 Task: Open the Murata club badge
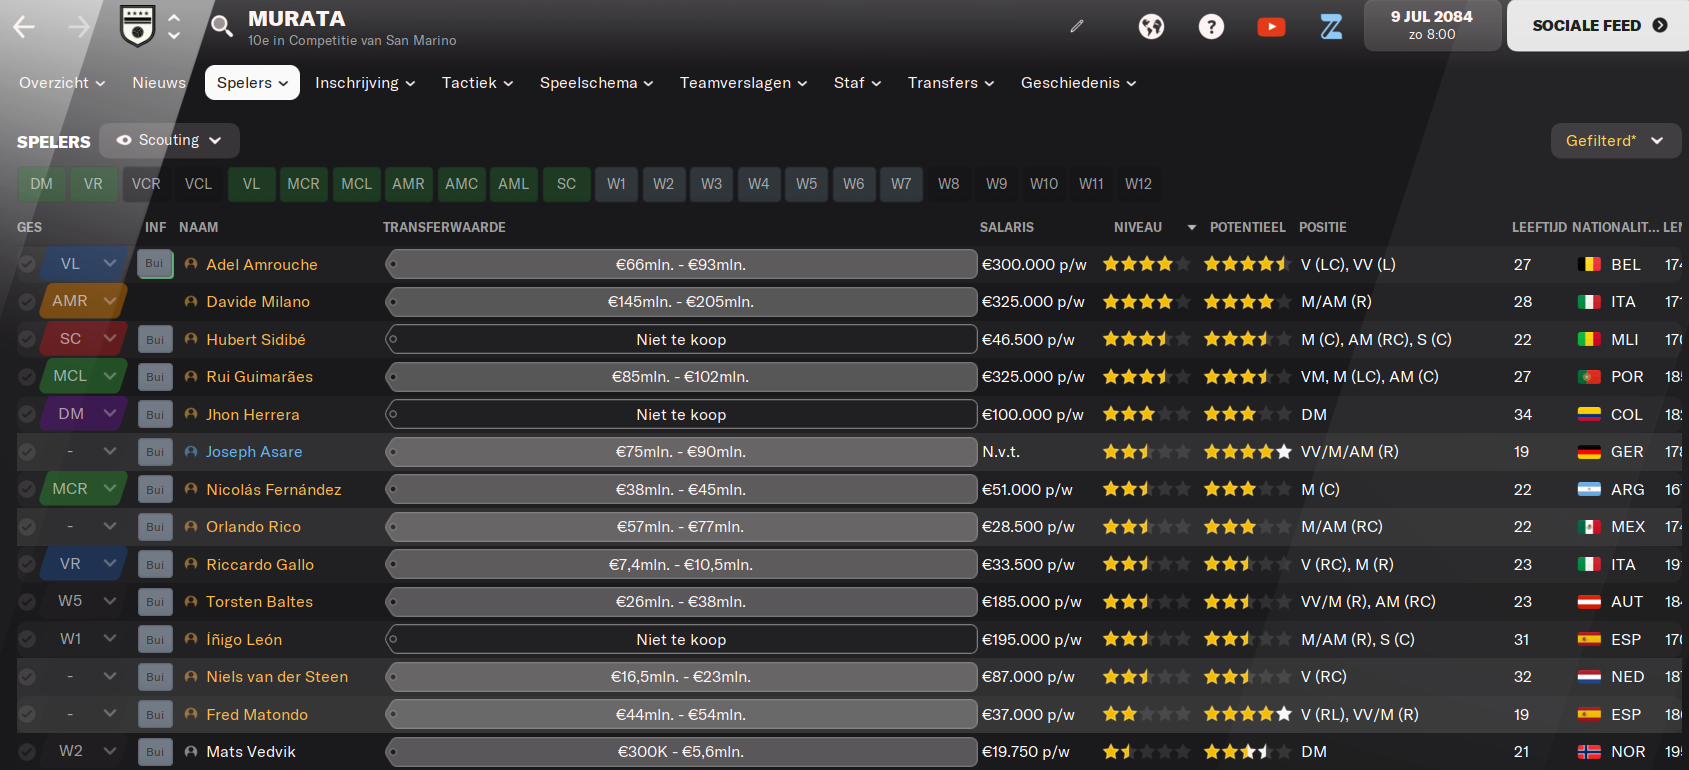click(x=137, y=26)
